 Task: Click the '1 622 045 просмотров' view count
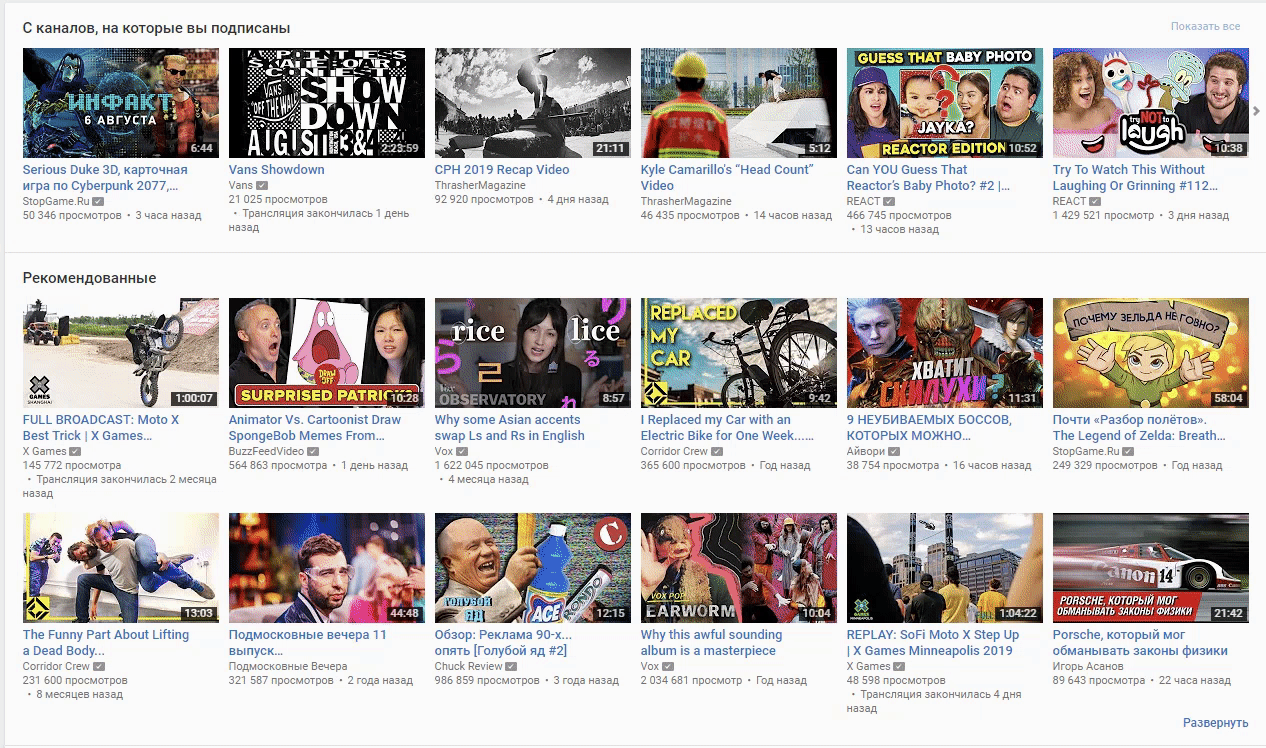click(x=492, y=466)
